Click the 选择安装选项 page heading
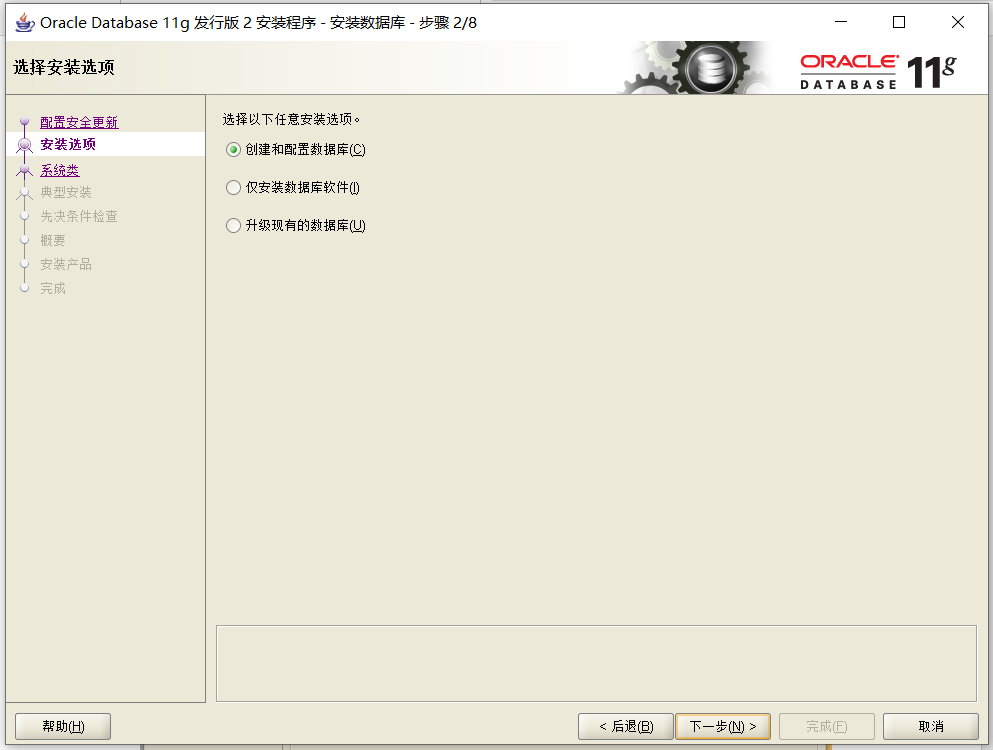The image size is (993, 750). pyautogui.click(x=64, y=67)
